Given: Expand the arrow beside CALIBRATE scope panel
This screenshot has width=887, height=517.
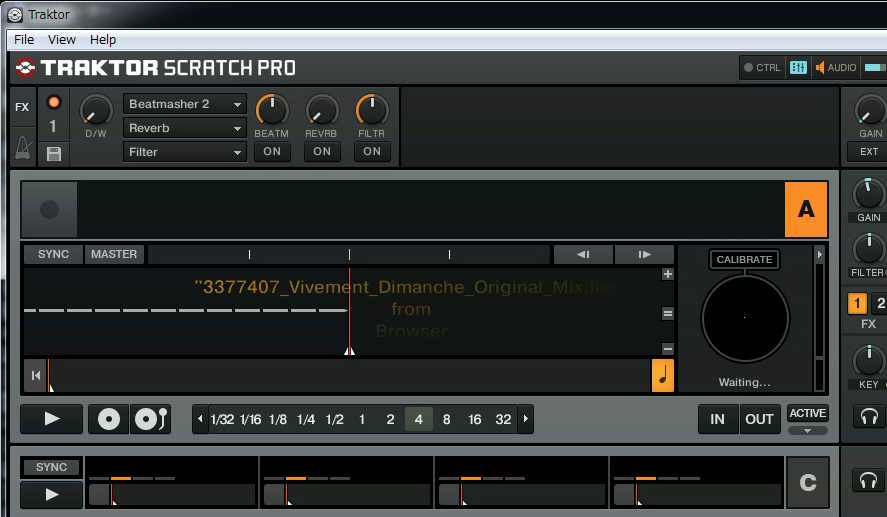Looking at the screenshot, I should (820, 255).
